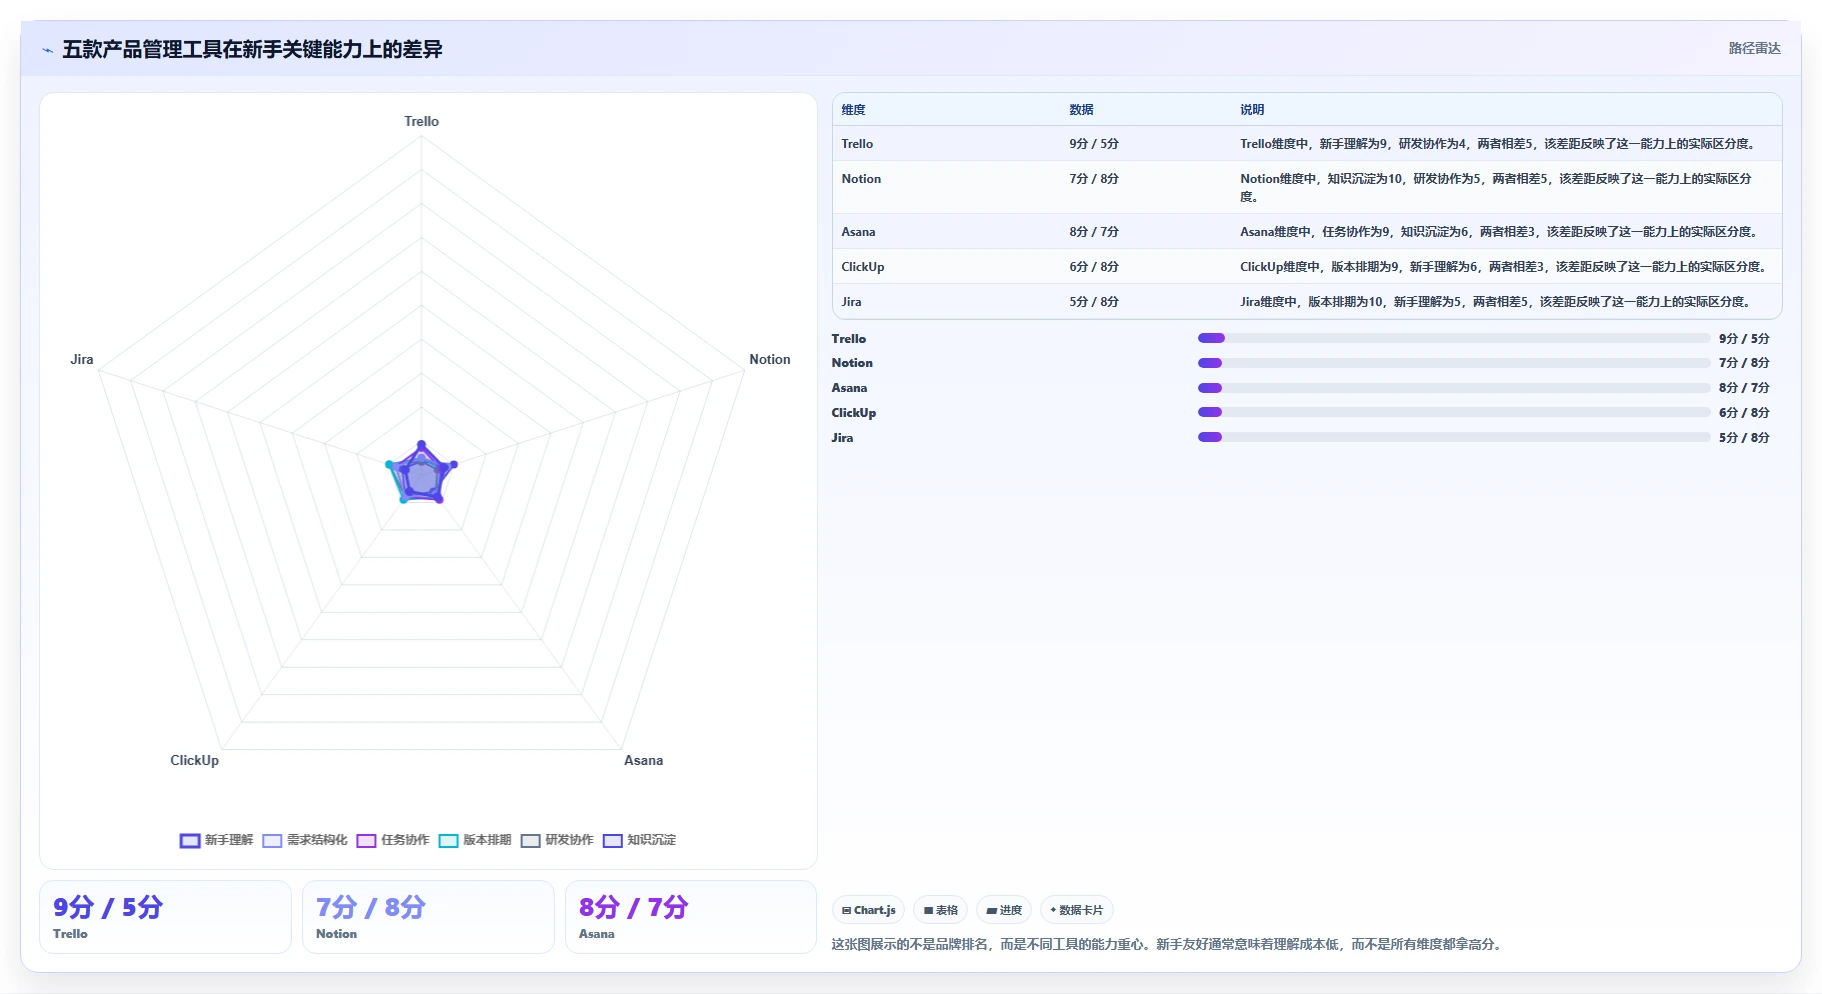Click the 8分 / 7分 value beside the Asana bar
The height and width of the screenshot is (994, 1822).
point(1744,388)
